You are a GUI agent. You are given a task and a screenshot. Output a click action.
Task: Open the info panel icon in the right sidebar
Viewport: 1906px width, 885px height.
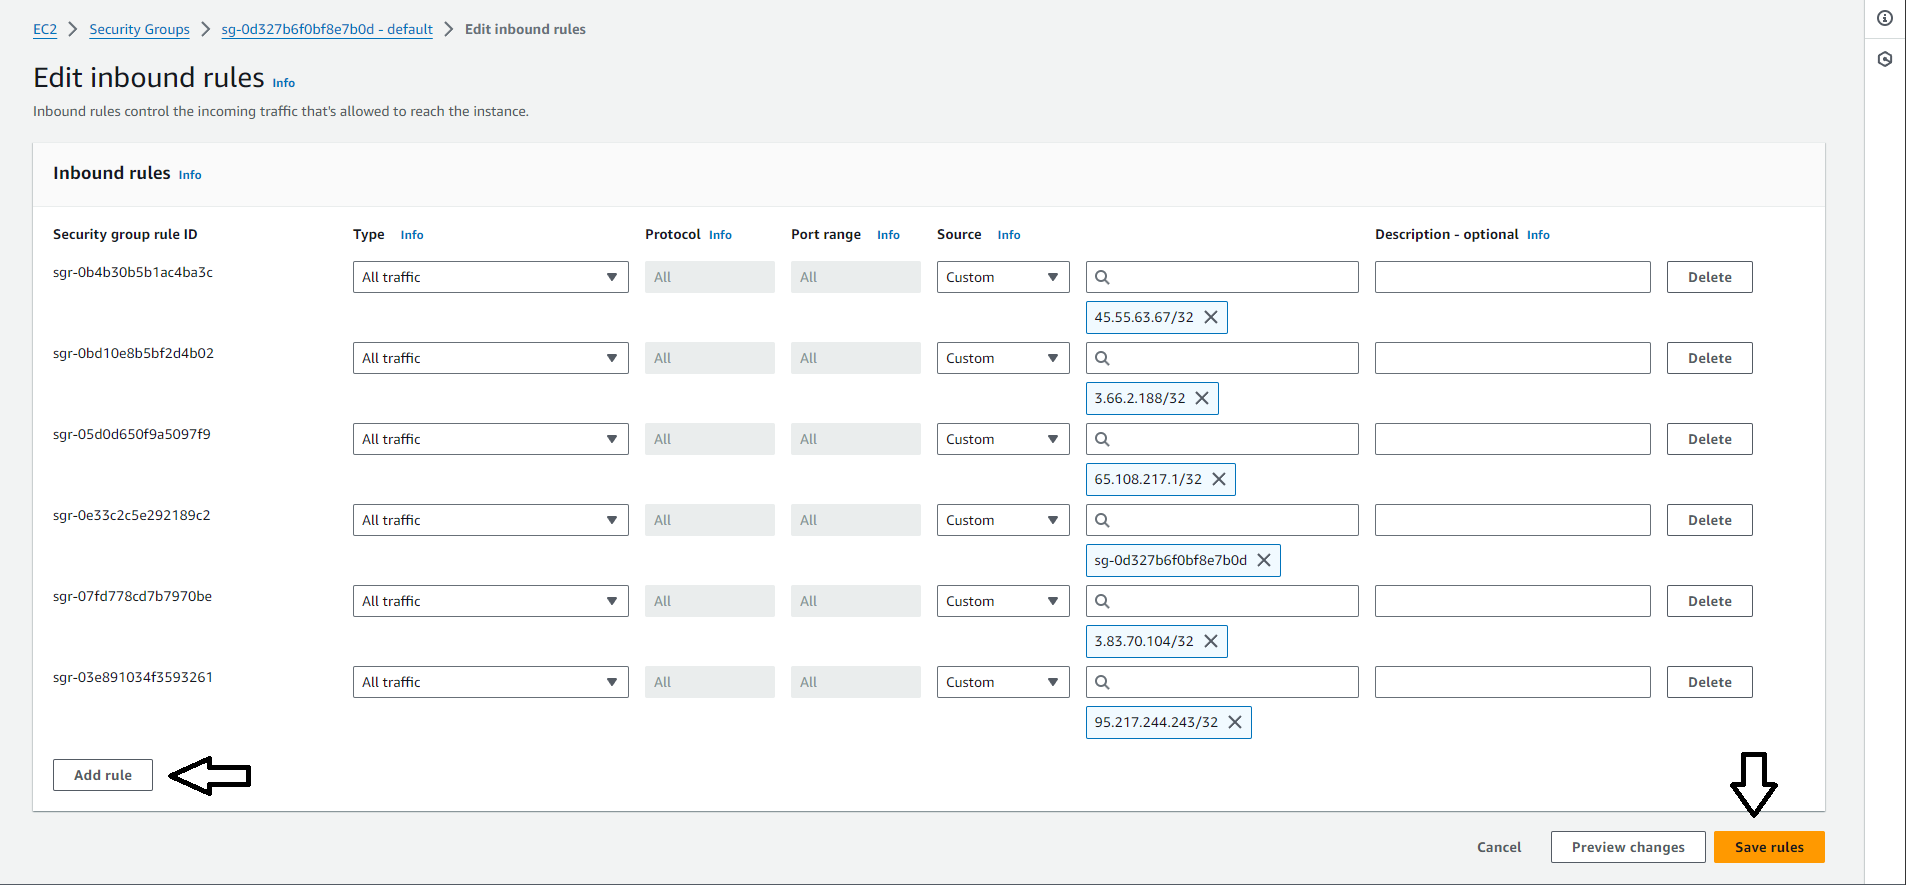click(x=1885, y=18)
